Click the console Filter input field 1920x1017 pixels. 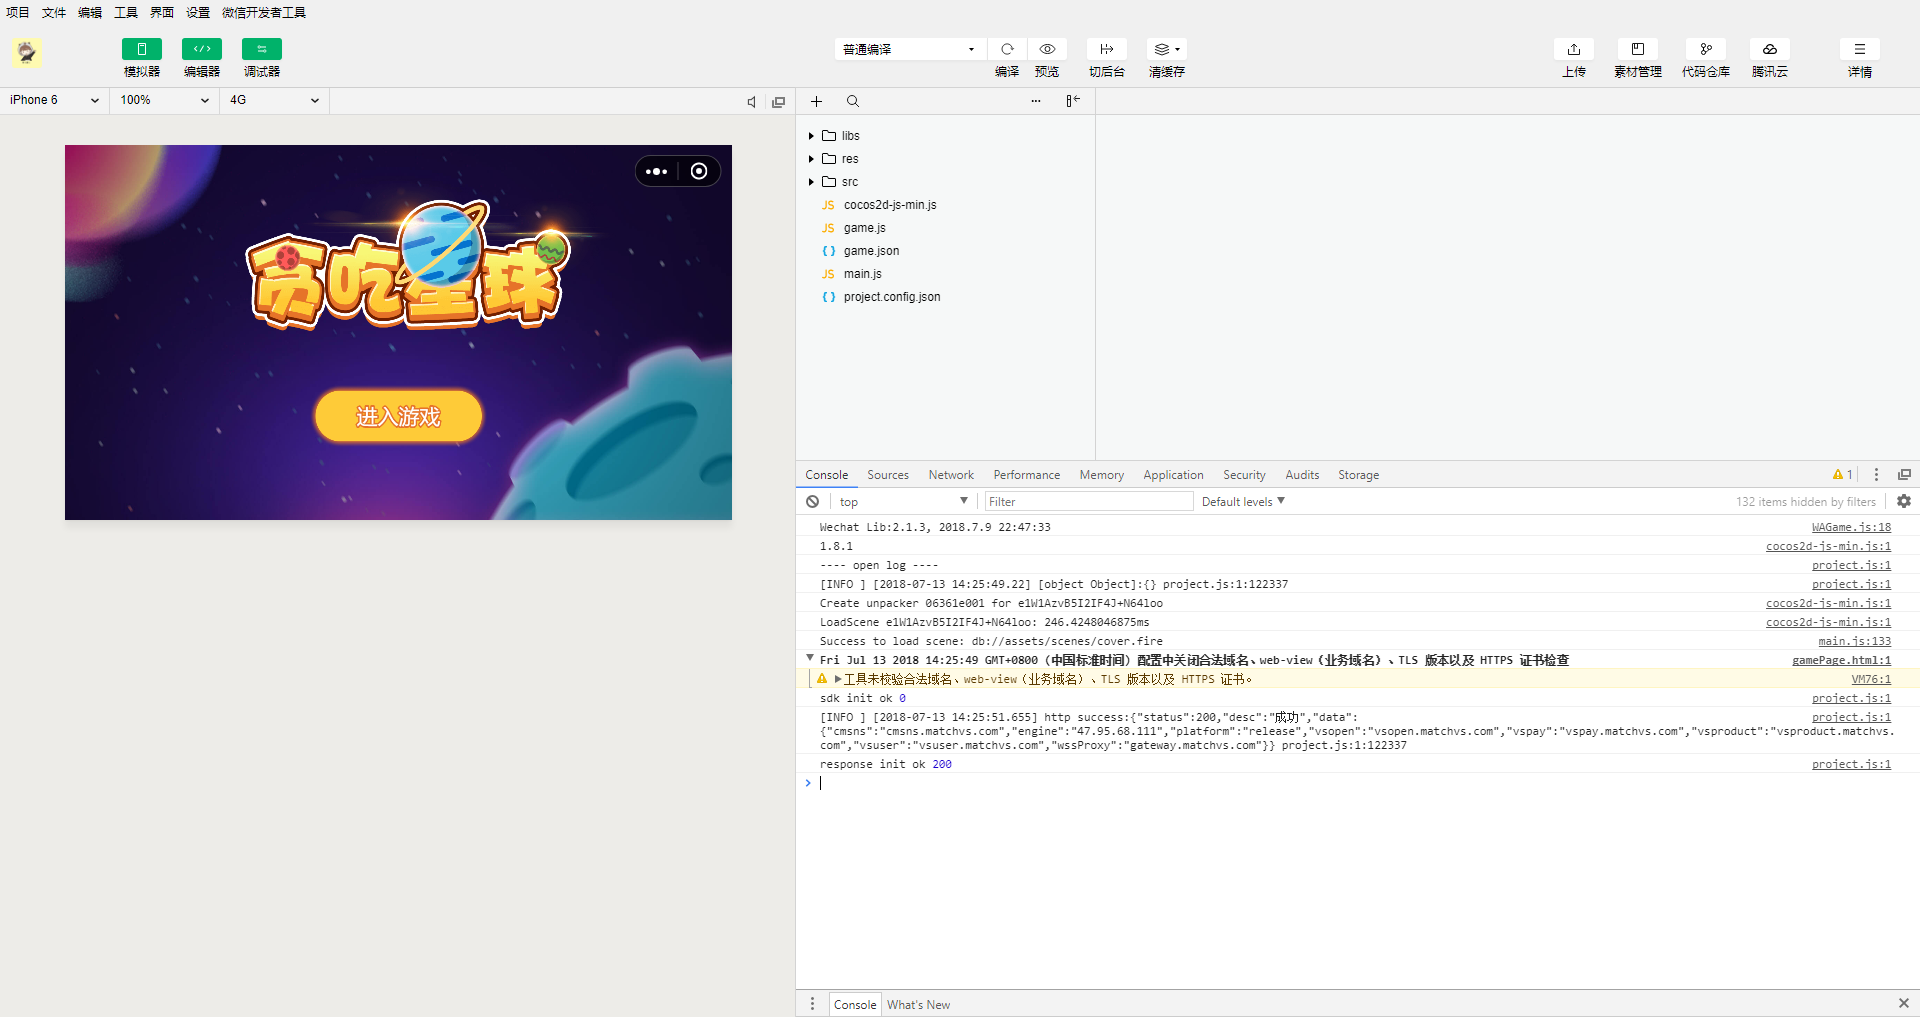1089,502
